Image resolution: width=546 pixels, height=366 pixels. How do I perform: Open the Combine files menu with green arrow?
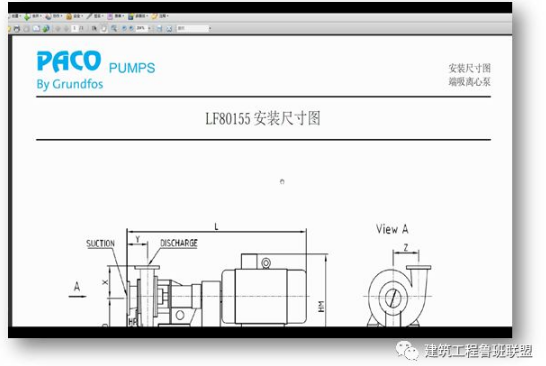[x=33, y=16]
